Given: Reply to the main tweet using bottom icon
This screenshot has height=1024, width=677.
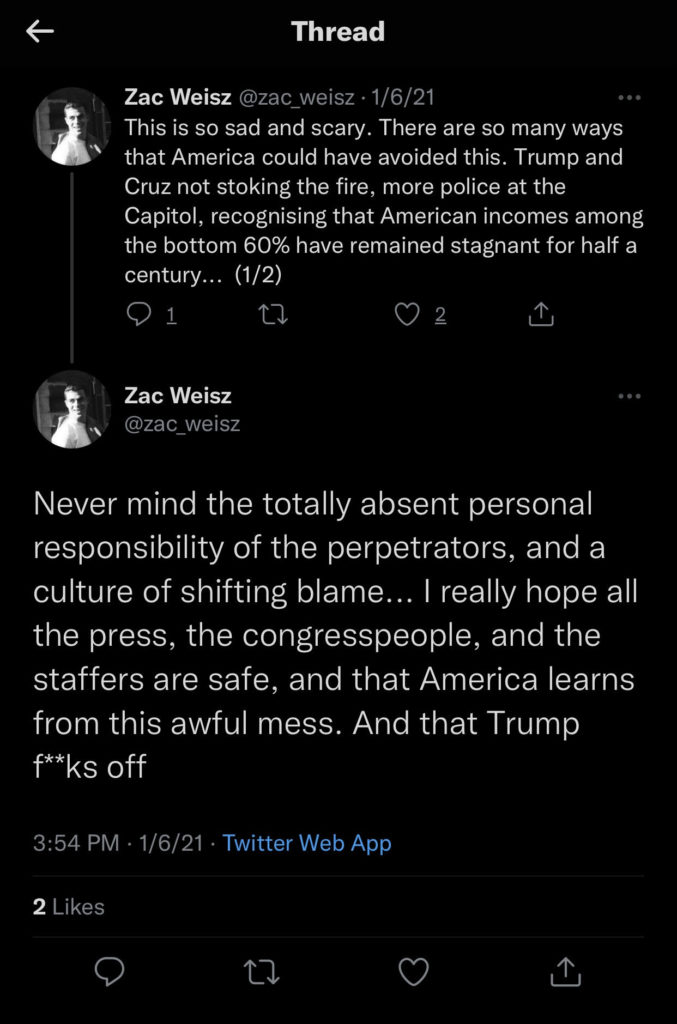Looking at the screenshot, I should tap(109, 971).
